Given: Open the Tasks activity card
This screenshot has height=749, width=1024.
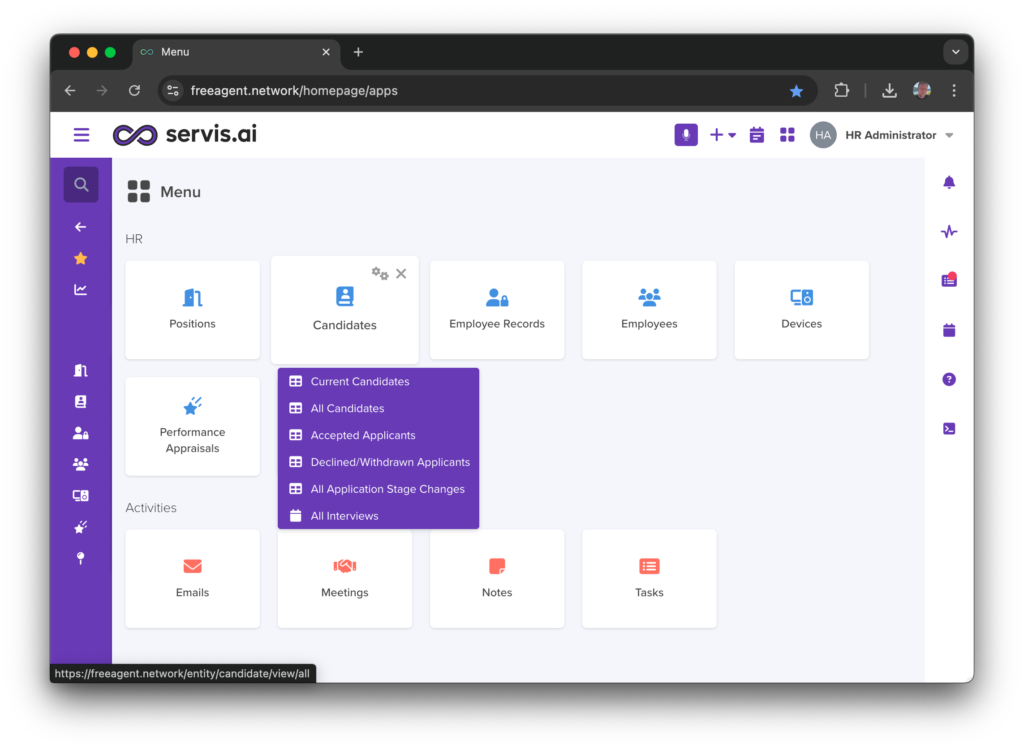Looking at the screenshot, I should [649, 579].
